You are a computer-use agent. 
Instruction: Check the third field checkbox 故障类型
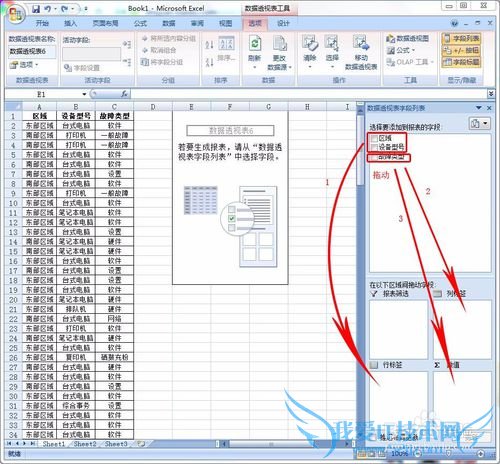[375, 156]
